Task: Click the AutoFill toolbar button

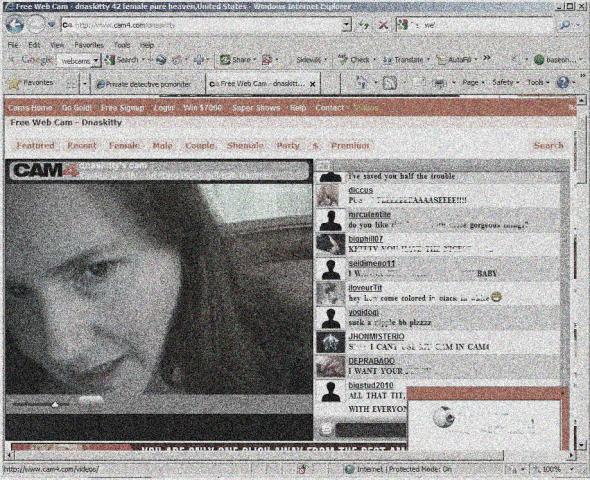Action: [457, 60]
